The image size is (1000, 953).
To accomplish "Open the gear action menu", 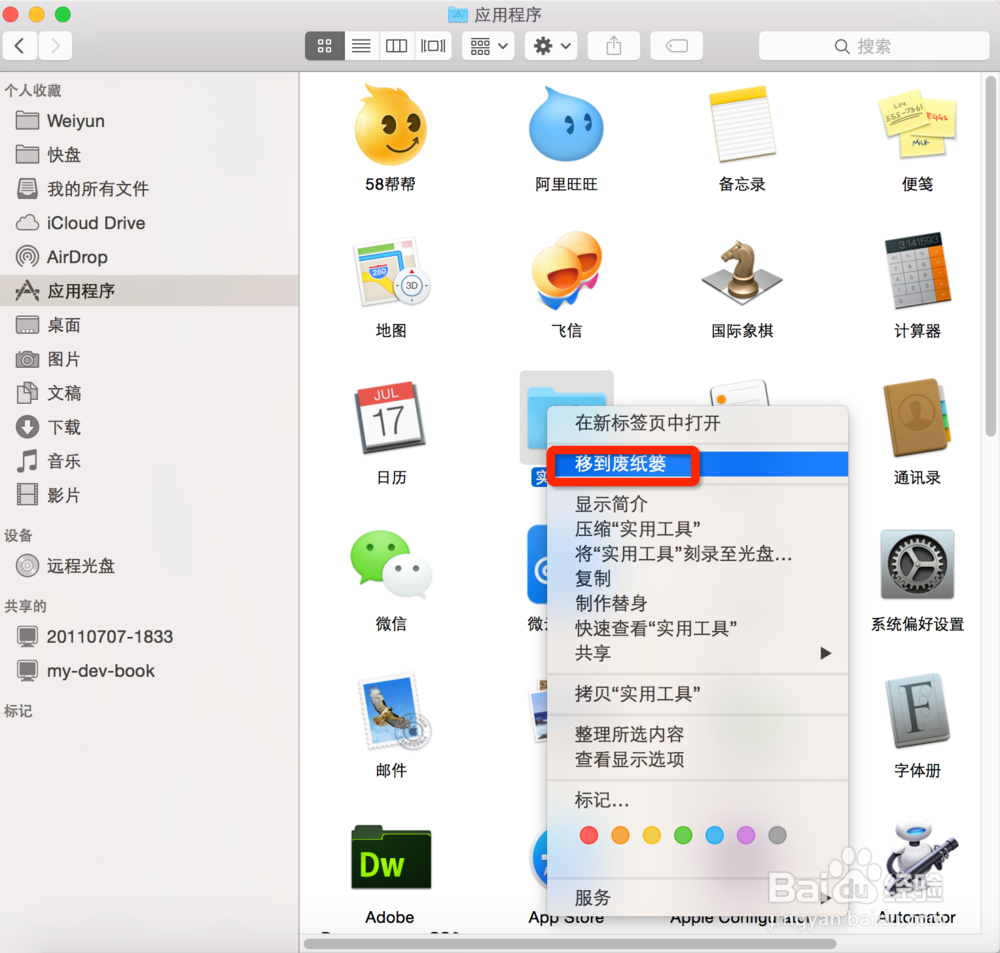I will pos(551,46).
